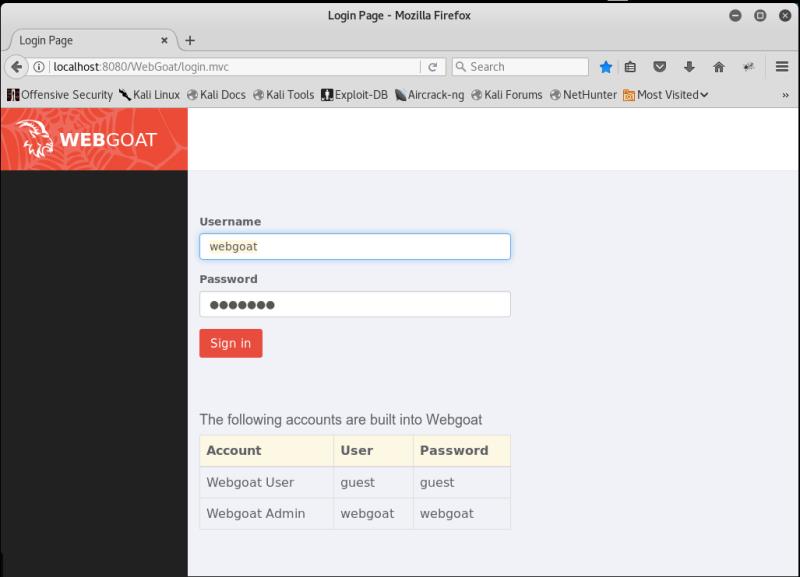This screenshot has width=800, height=577.
Task: Expand the Most Visited bookmarks folder
Action: point(665,95)
